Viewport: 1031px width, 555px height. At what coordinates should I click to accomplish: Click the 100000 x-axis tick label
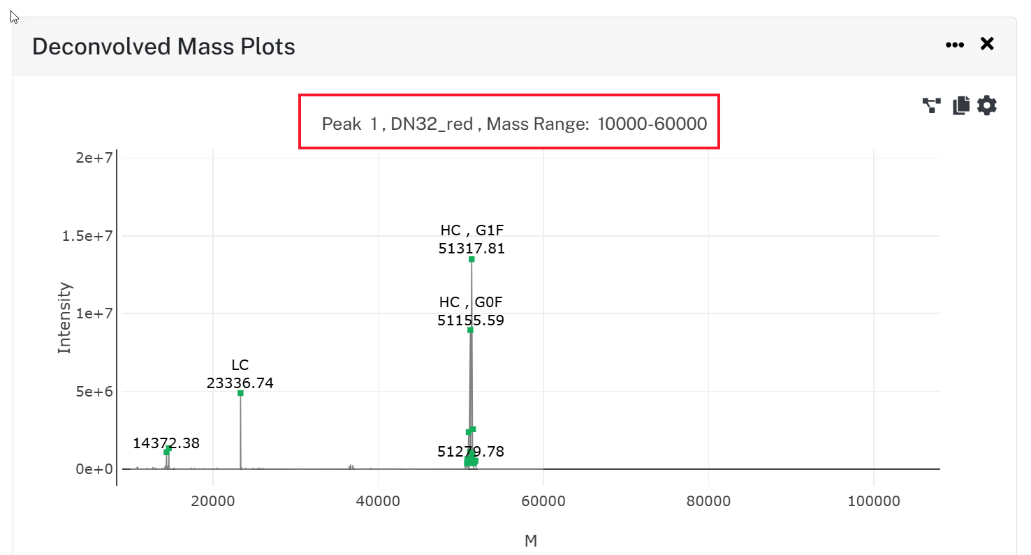click(x=874, y=501)
